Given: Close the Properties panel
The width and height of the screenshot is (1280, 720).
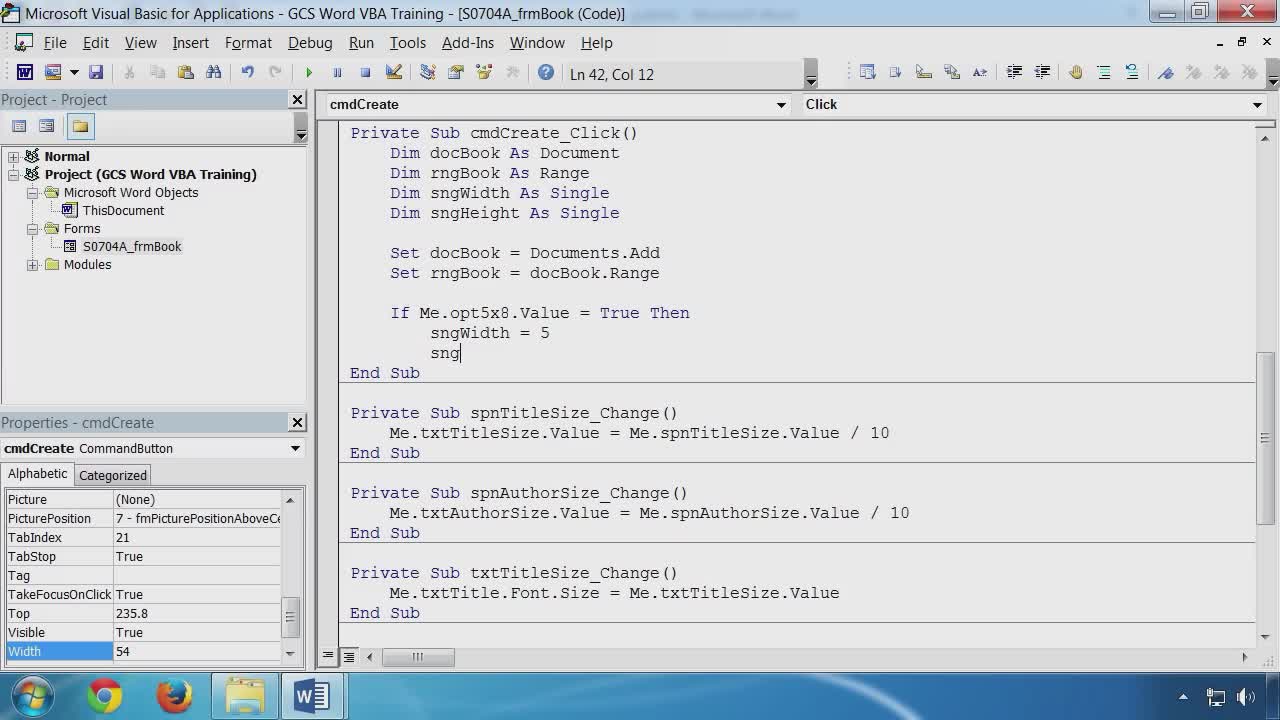Looking at the screenshot, I should [297, 423].
